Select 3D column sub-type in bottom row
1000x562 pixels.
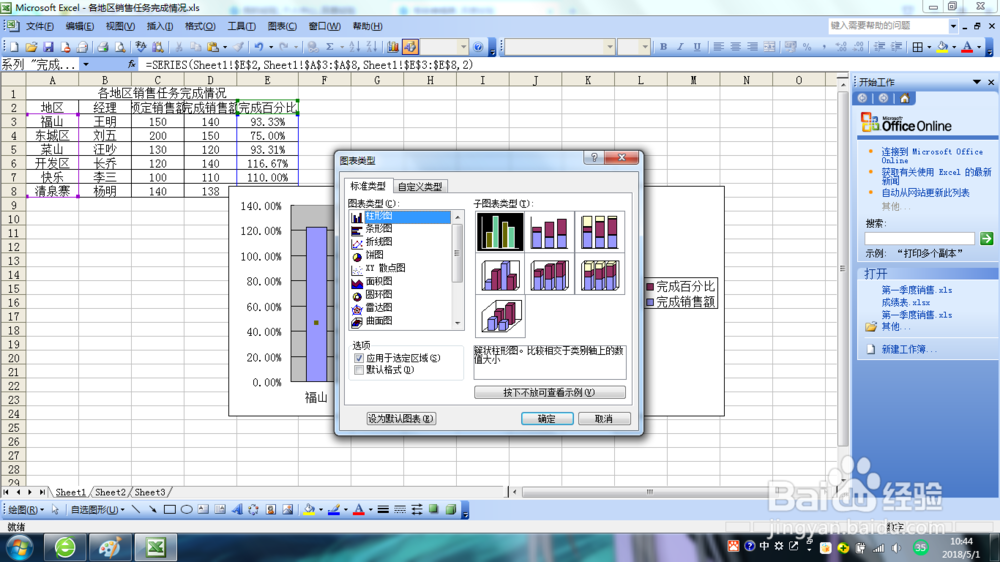coord(501,316)
